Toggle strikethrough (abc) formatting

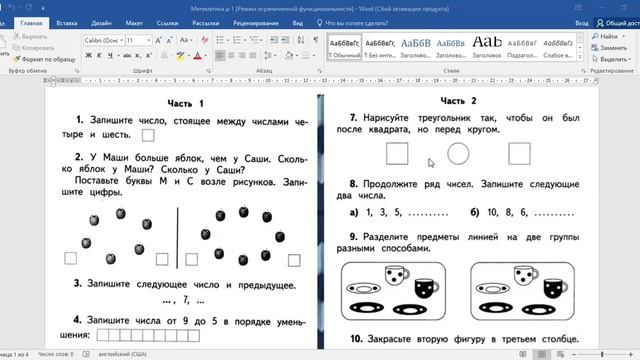(x=127, y=56)
